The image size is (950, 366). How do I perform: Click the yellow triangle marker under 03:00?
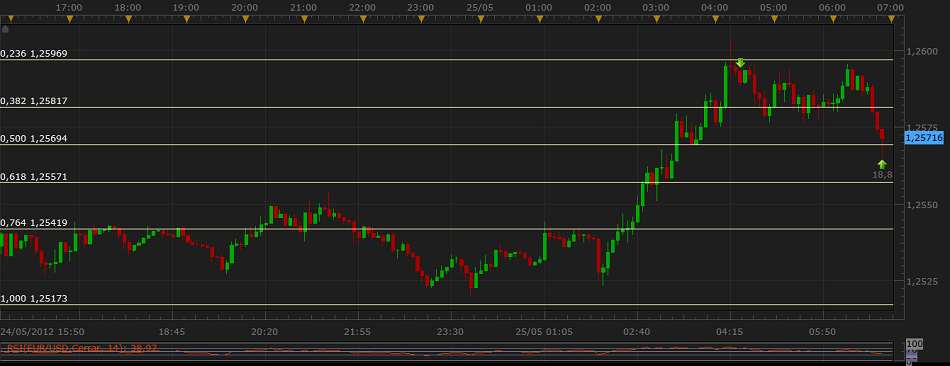tap(657, 19)
